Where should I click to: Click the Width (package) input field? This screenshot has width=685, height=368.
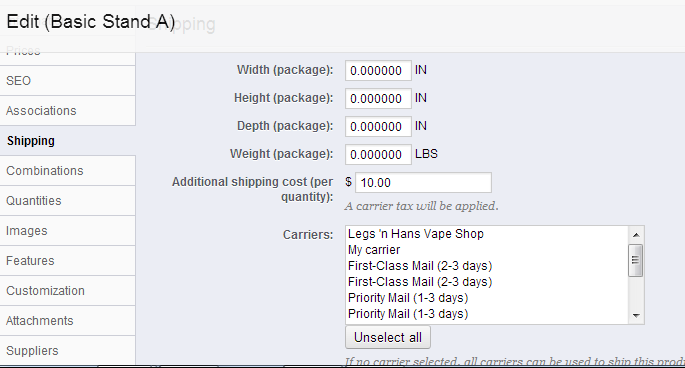(378, 70)
